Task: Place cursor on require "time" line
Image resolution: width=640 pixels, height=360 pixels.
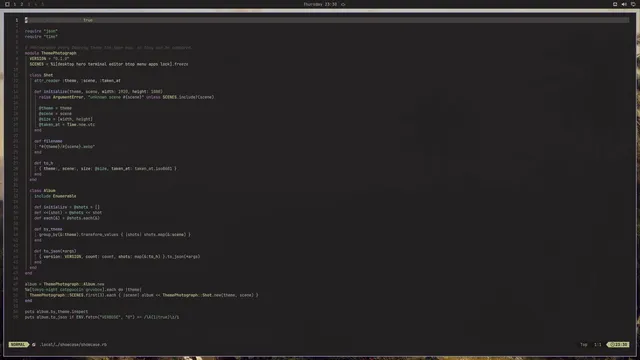Action: (x=41, y=36)
